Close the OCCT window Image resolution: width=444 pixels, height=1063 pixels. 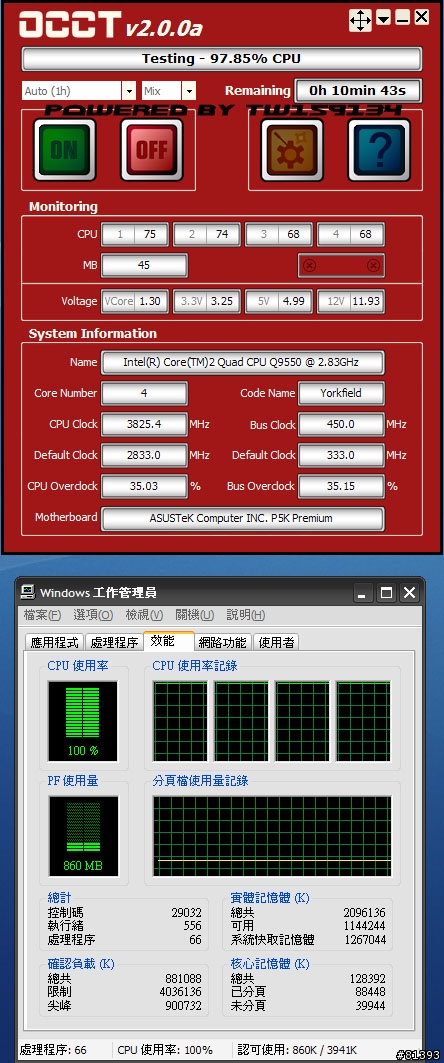click(422, 18)
